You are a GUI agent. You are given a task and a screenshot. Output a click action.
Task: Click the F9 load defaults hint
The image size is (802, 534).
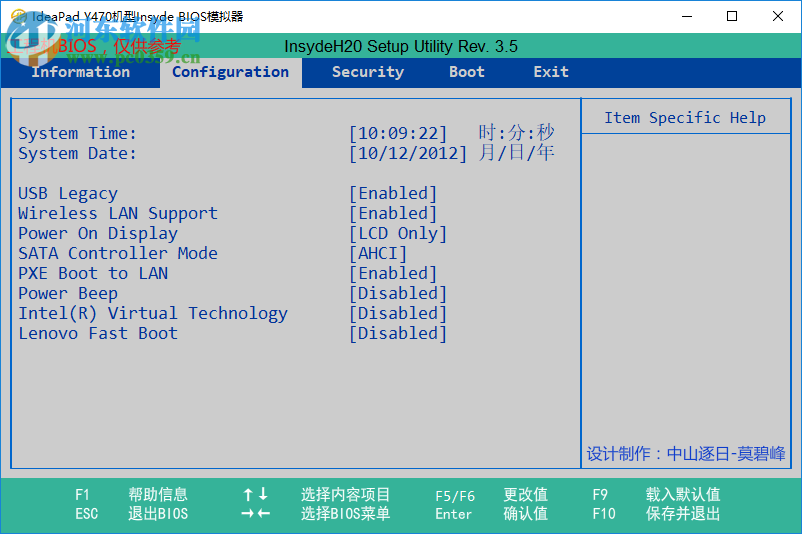pos(656,495)
